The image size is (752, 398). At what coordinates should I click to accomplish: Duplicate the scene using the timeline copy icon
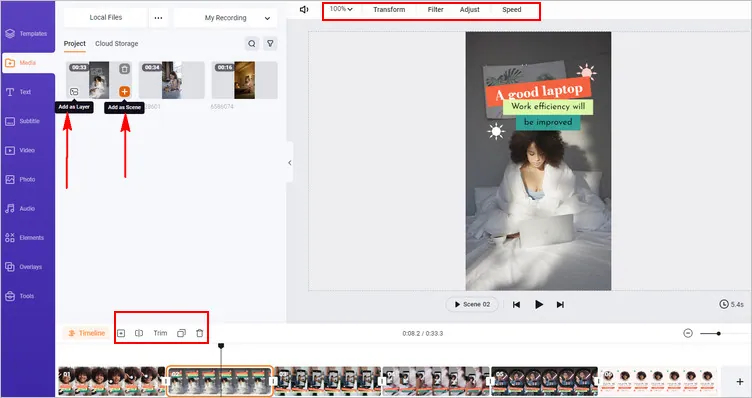tap(181, 333)
